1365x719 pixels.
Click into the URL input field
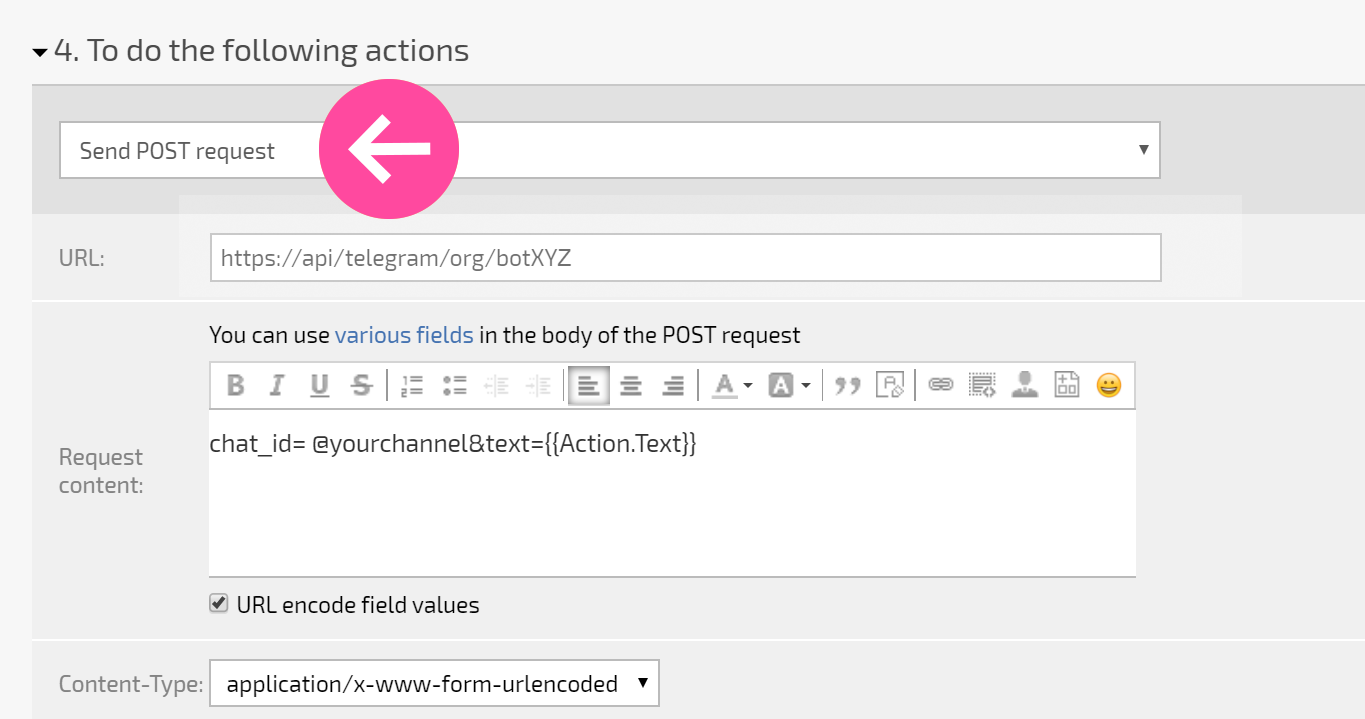(x=685, y=258)
